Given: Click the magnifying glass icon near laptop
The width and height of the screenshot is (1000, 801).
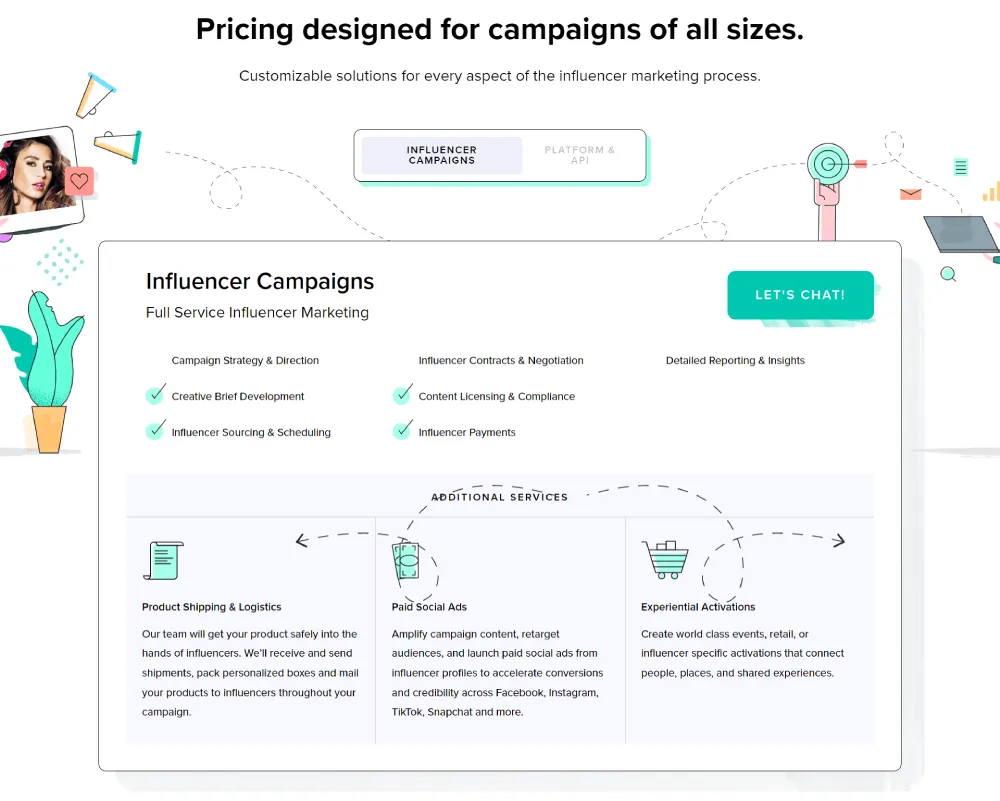Looking at the screenshot, I should 948,274.
